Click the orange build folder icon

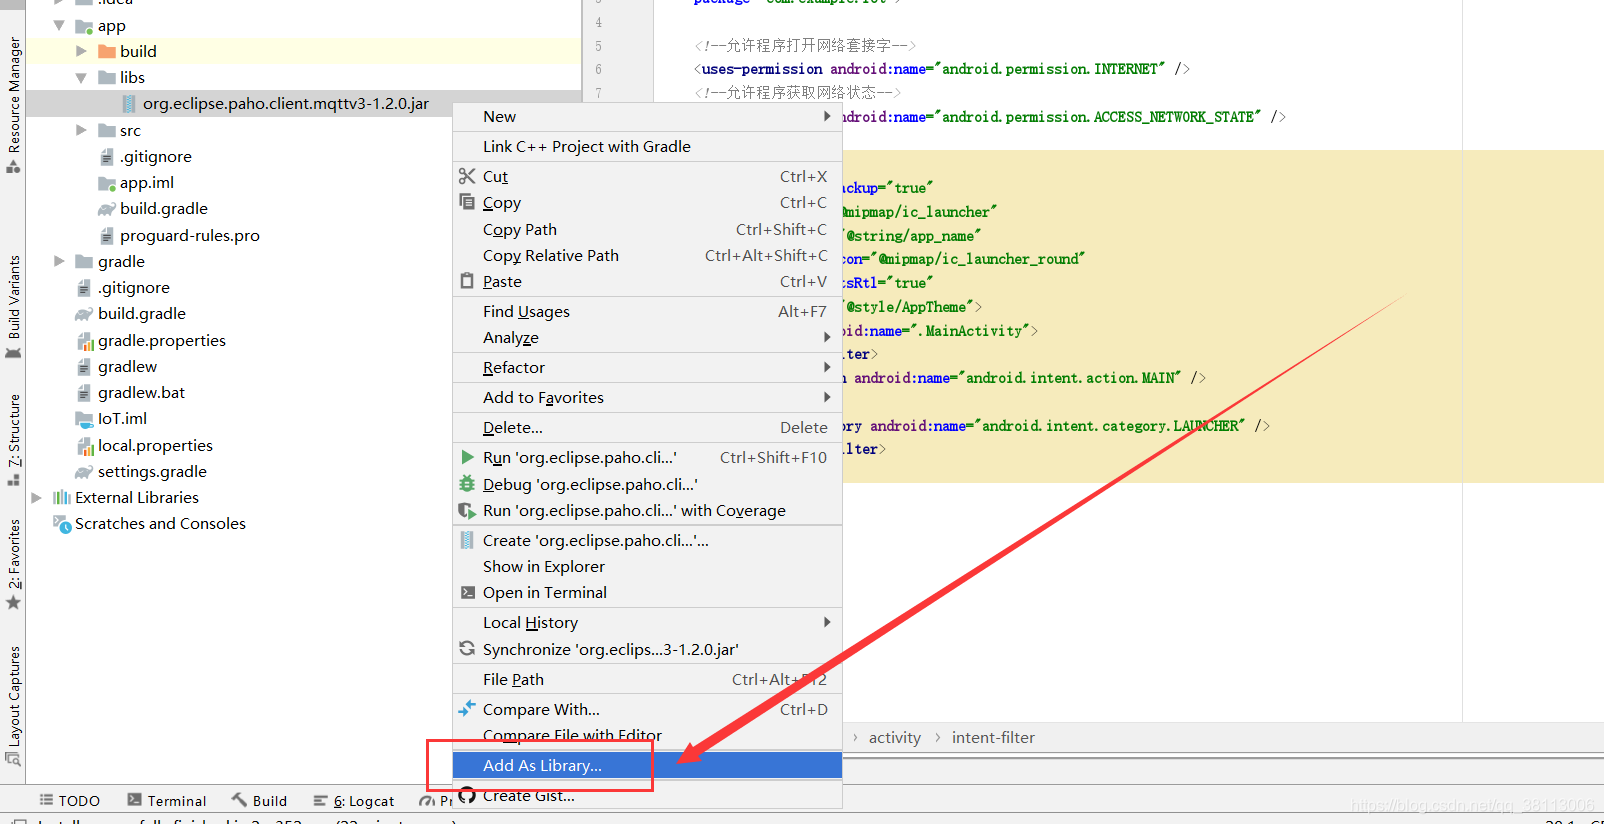107,51
